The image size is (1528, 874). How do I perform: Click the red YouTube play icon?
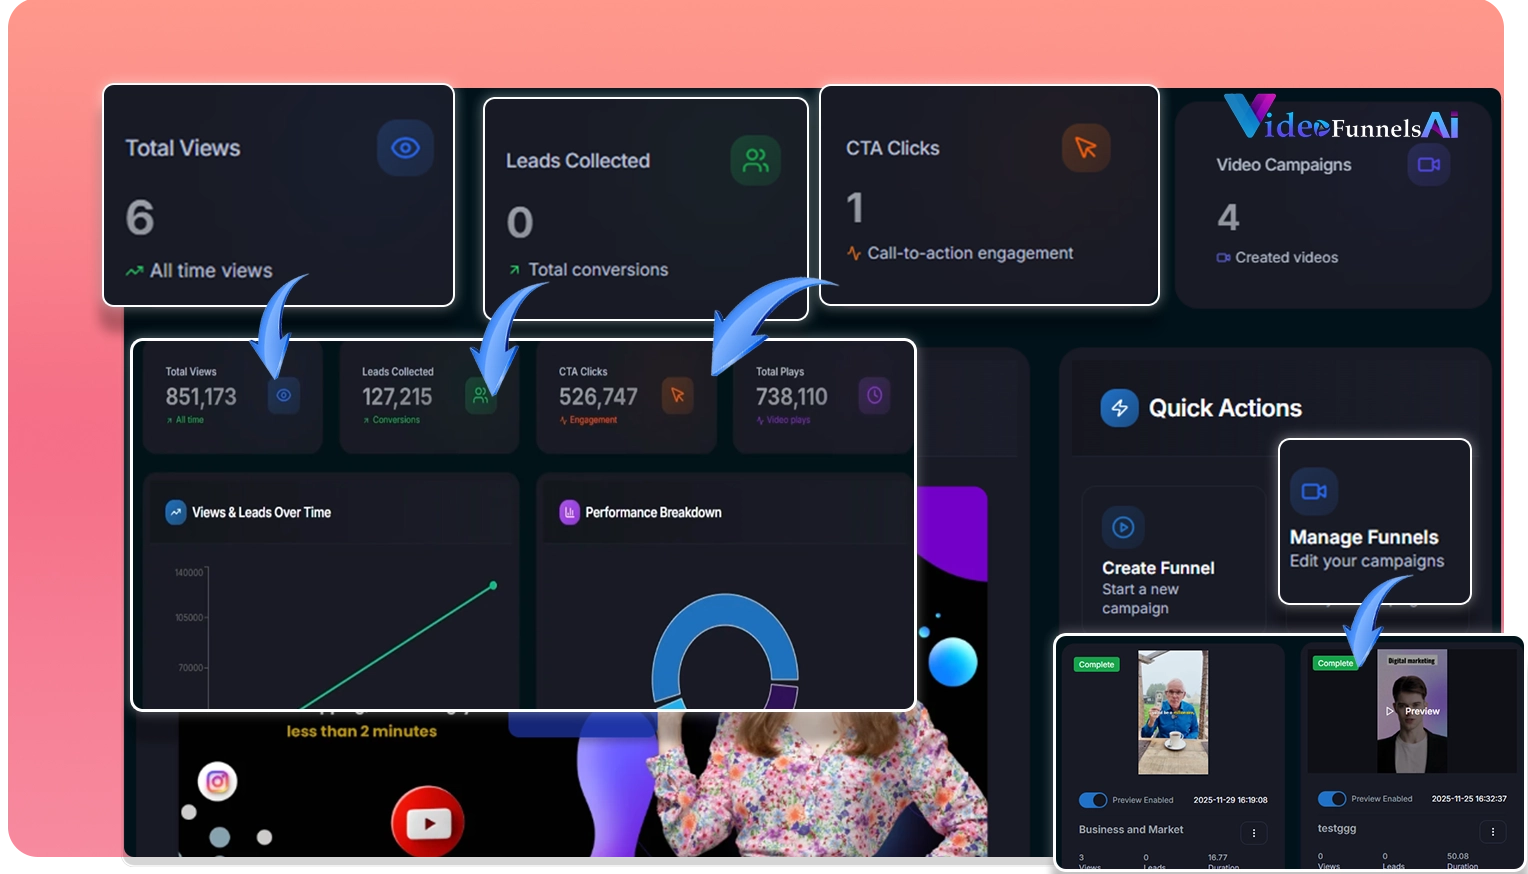pyautogui.click(x=428, y=823)
